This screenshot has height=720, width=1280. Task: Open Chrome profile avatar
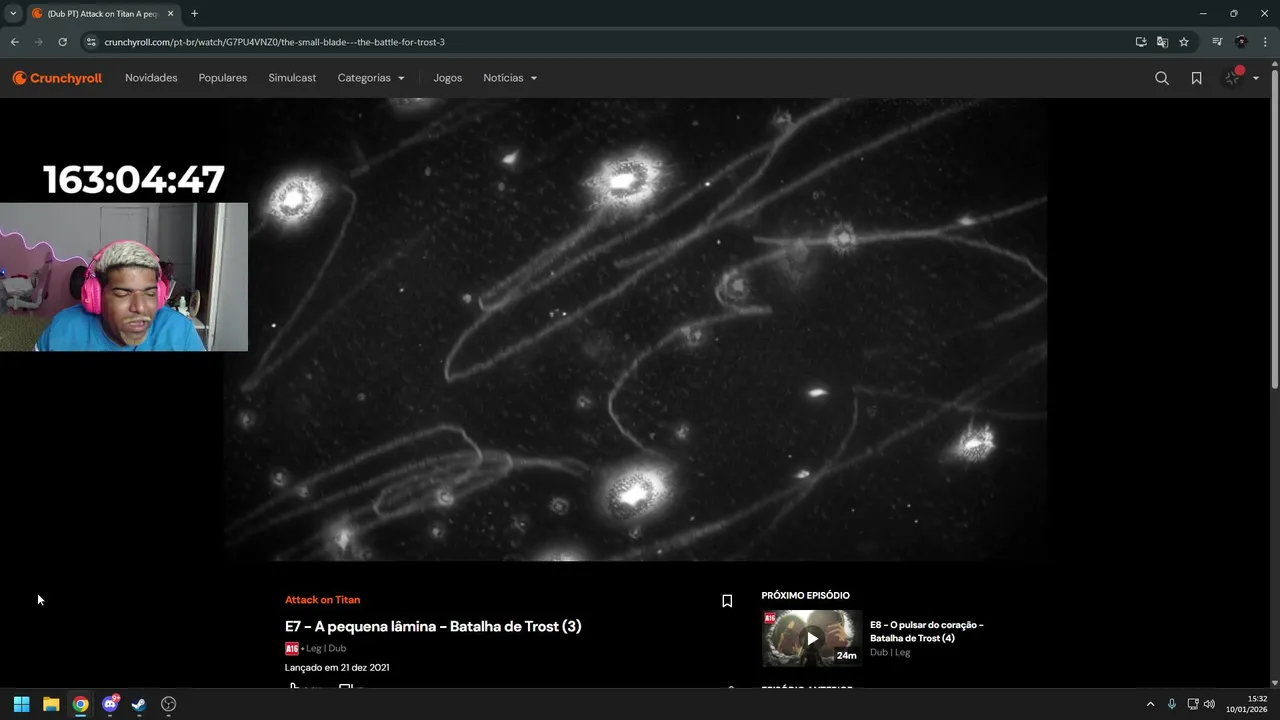point(1241,42)
